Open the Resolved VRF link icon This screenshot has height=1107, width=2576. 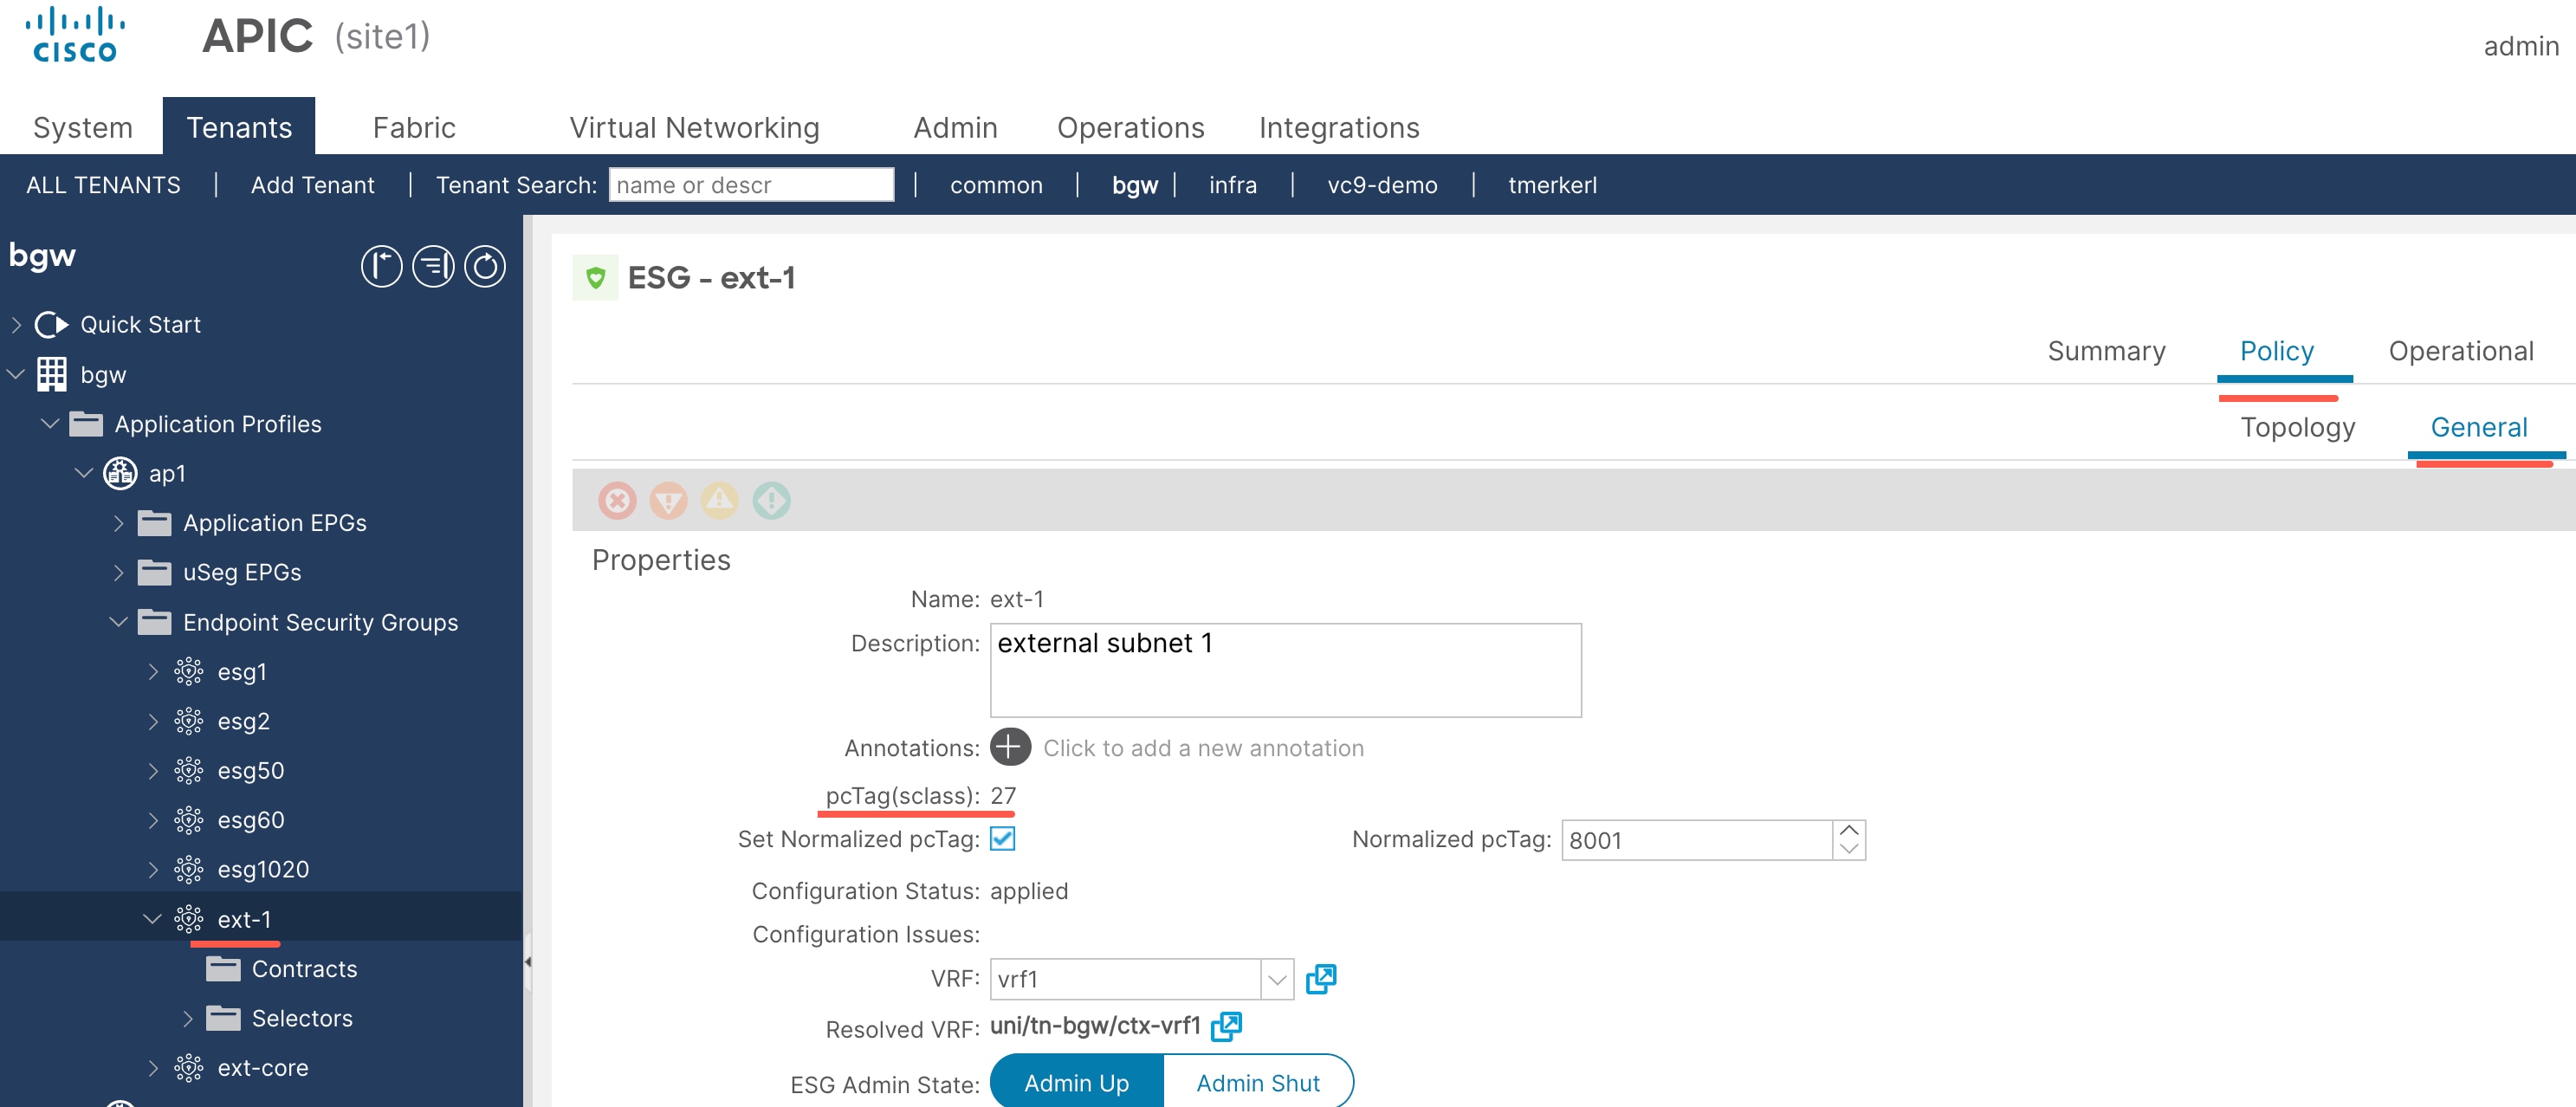1226,1026
